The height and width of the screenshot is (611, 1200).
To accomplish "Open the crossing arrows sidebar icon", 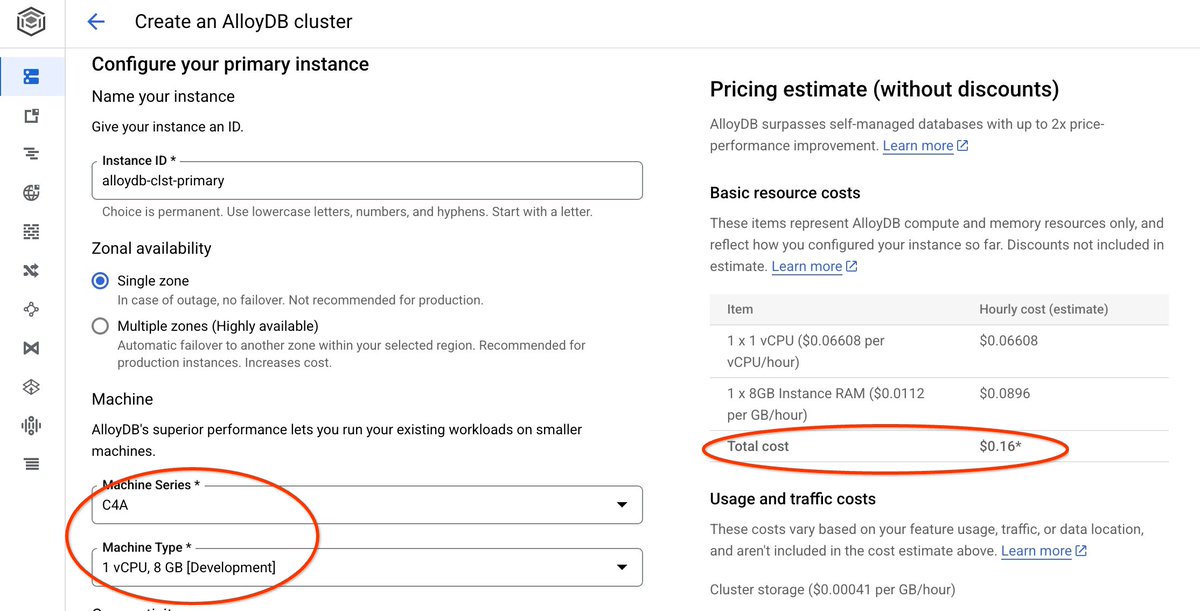I will point(32,270).
